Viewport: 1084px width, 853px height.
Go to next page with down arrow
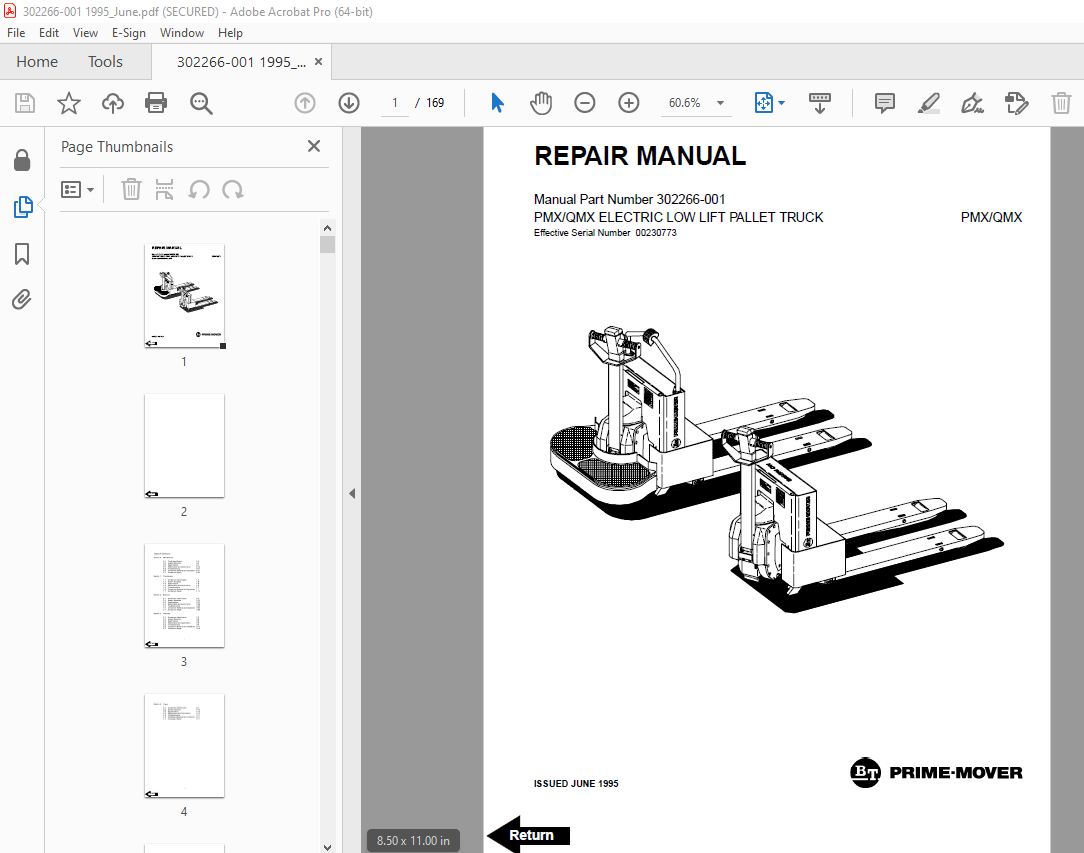coord(349,103)
